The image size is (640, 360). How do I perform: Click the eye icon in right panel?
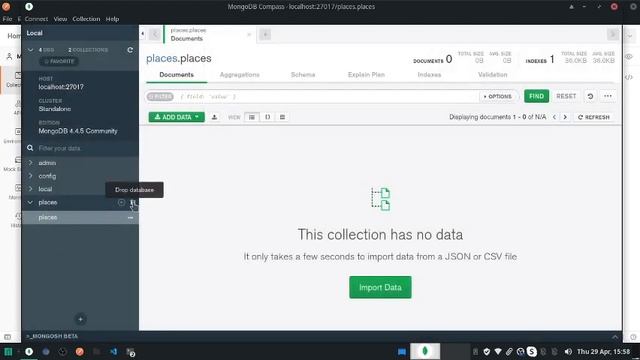click(x=629, y=57)
